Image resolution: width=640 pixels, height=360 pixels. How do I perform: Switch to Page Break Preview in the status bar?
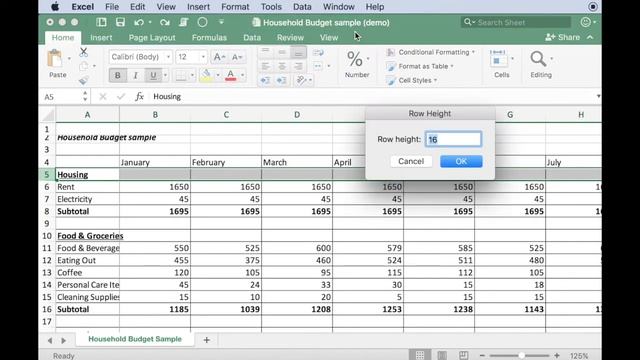pos(463,355)
